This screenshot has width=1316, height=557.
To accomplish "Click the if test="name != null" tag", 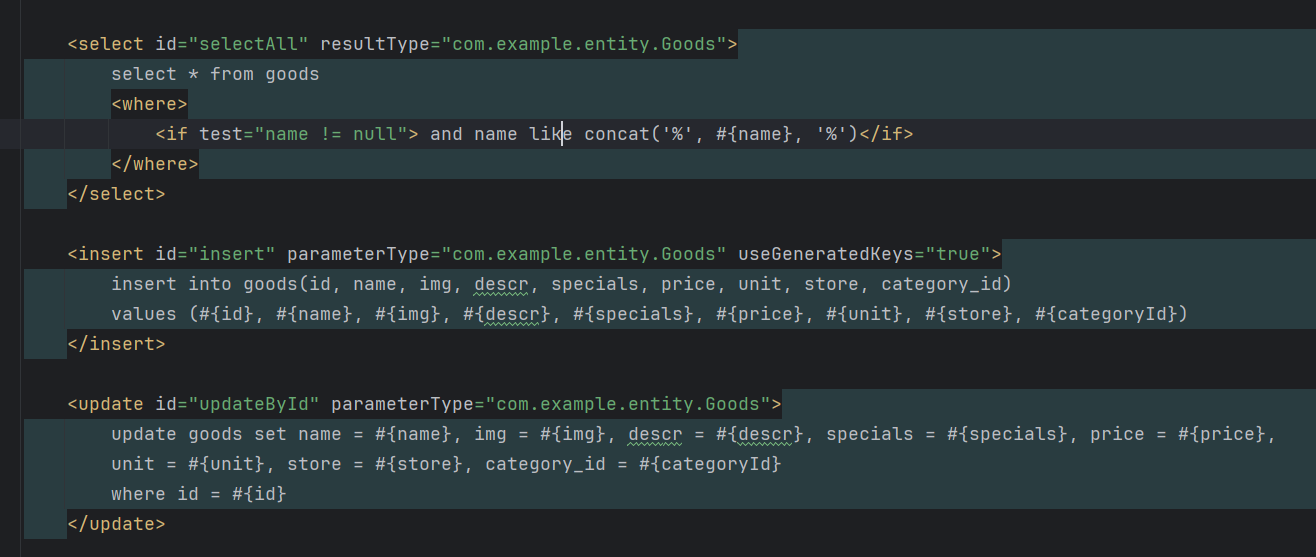I will click(x=287, y=134).
